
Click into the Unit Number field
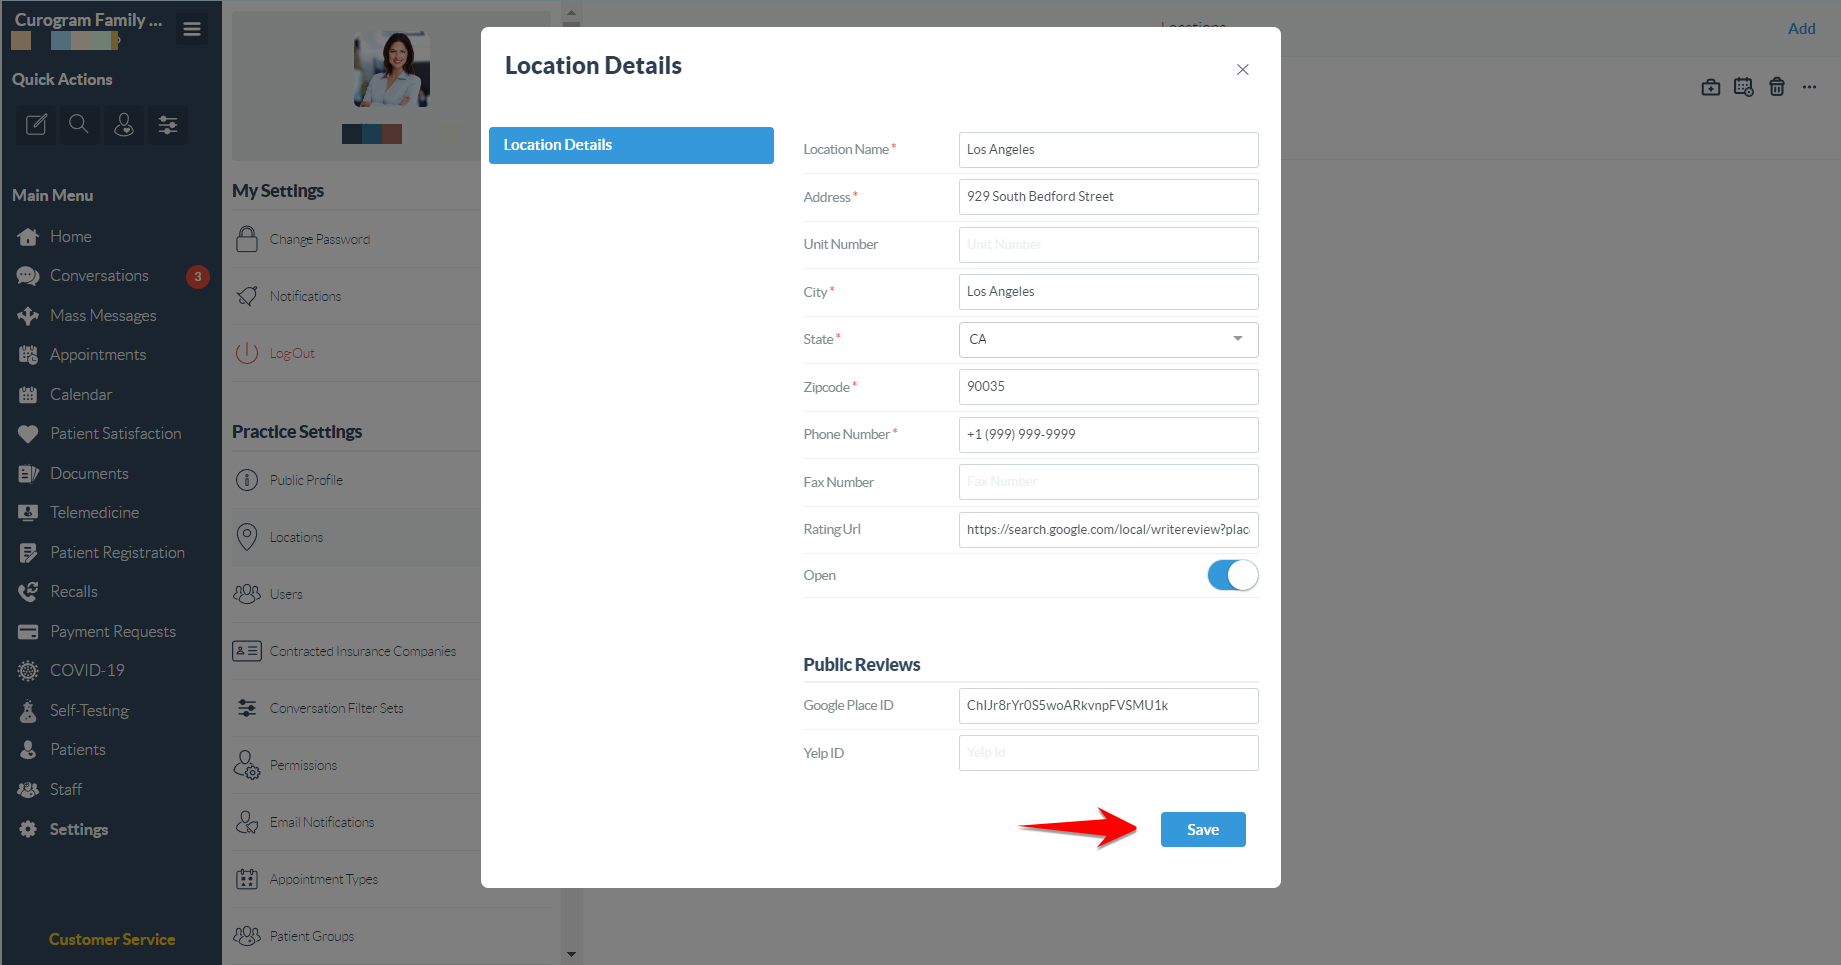point(1108,245)
